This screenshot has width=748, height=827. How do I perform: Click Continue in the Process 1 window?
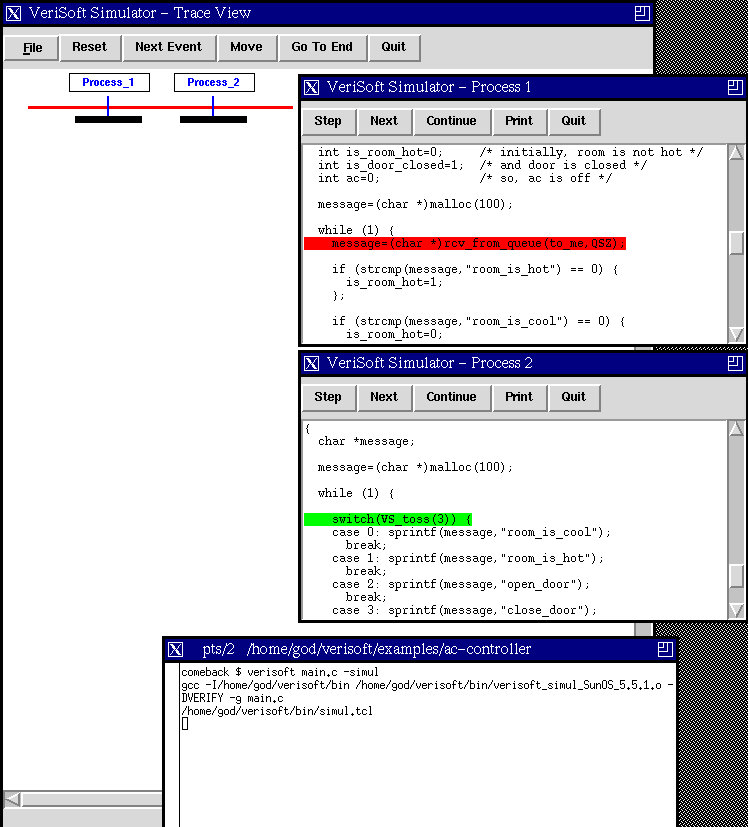452,121
